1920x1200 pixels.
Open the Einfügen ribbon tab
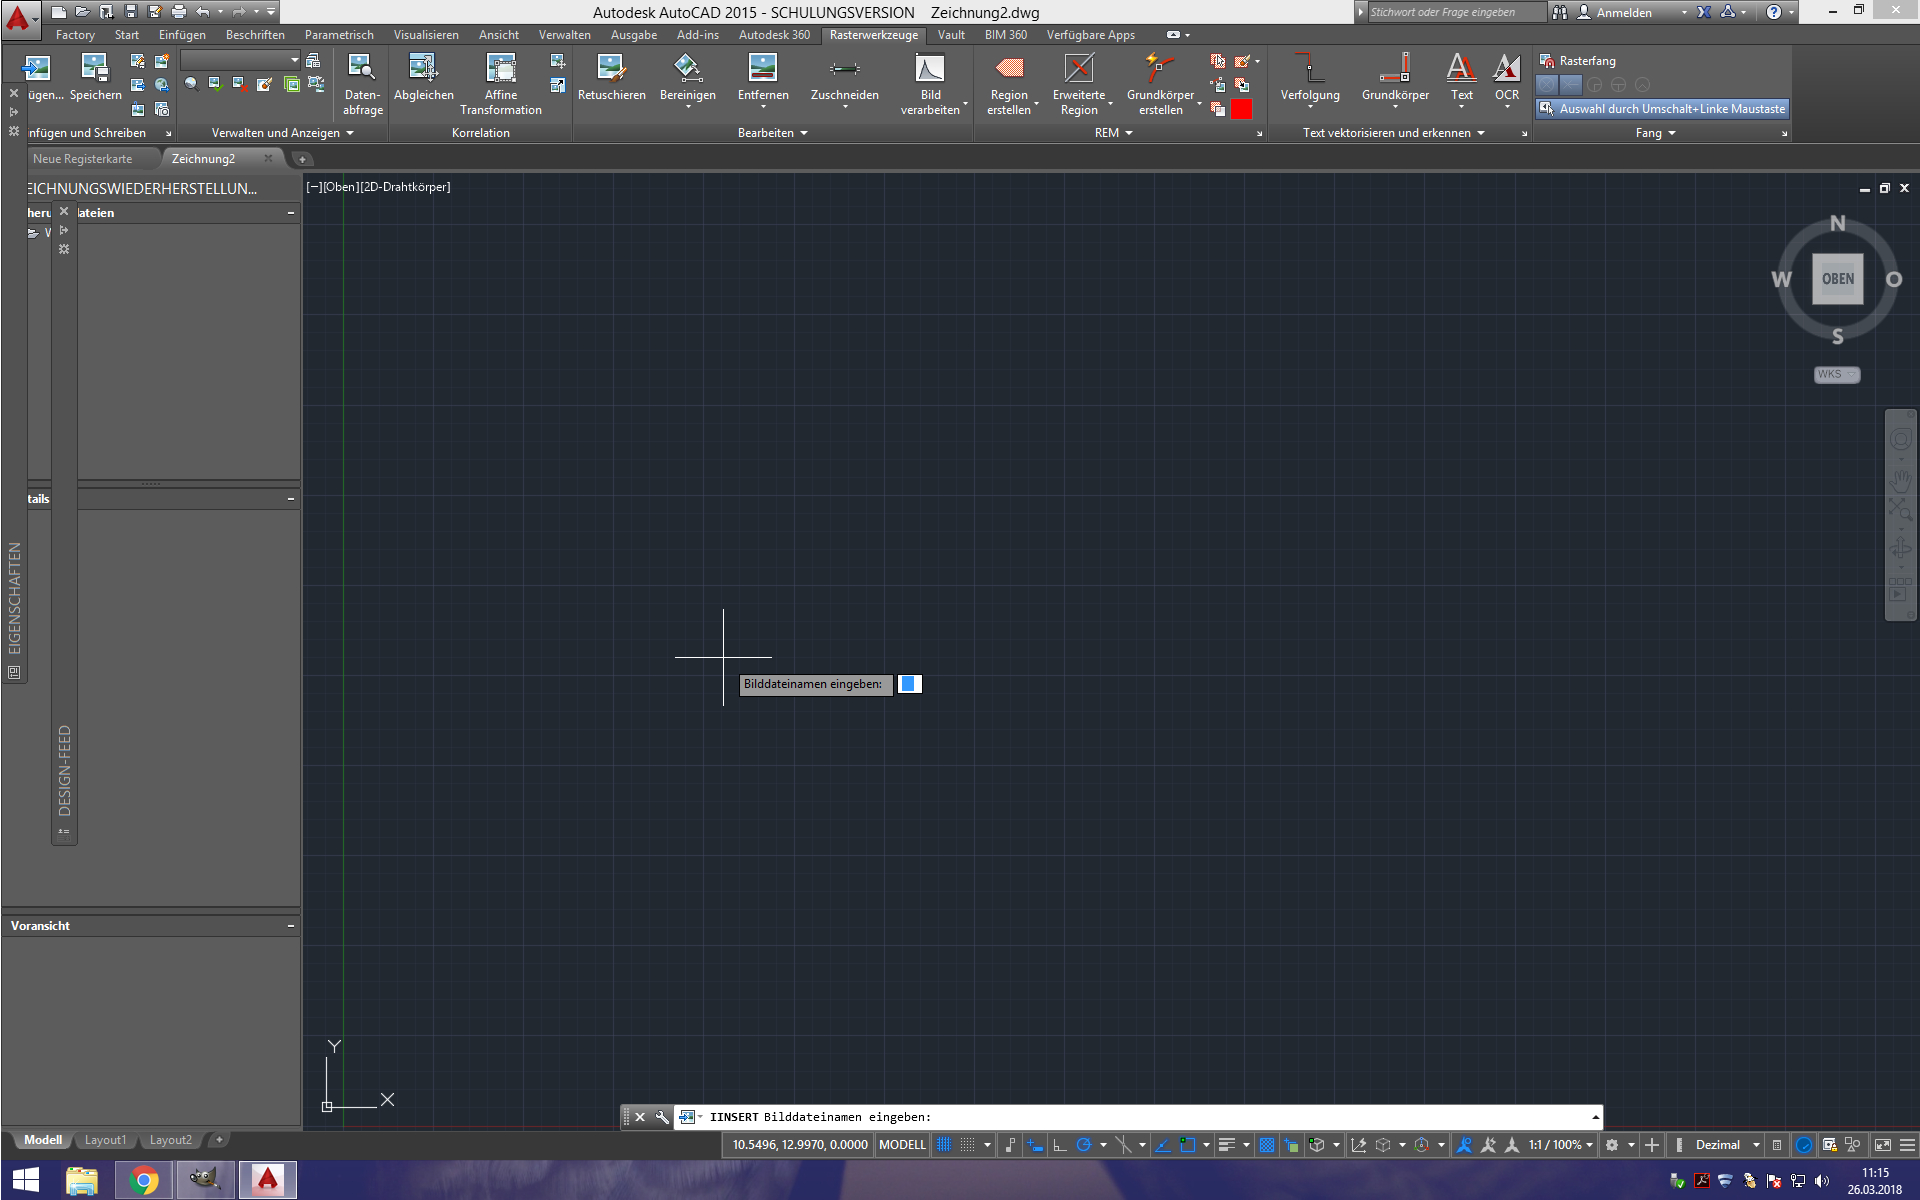pos(182,35)
